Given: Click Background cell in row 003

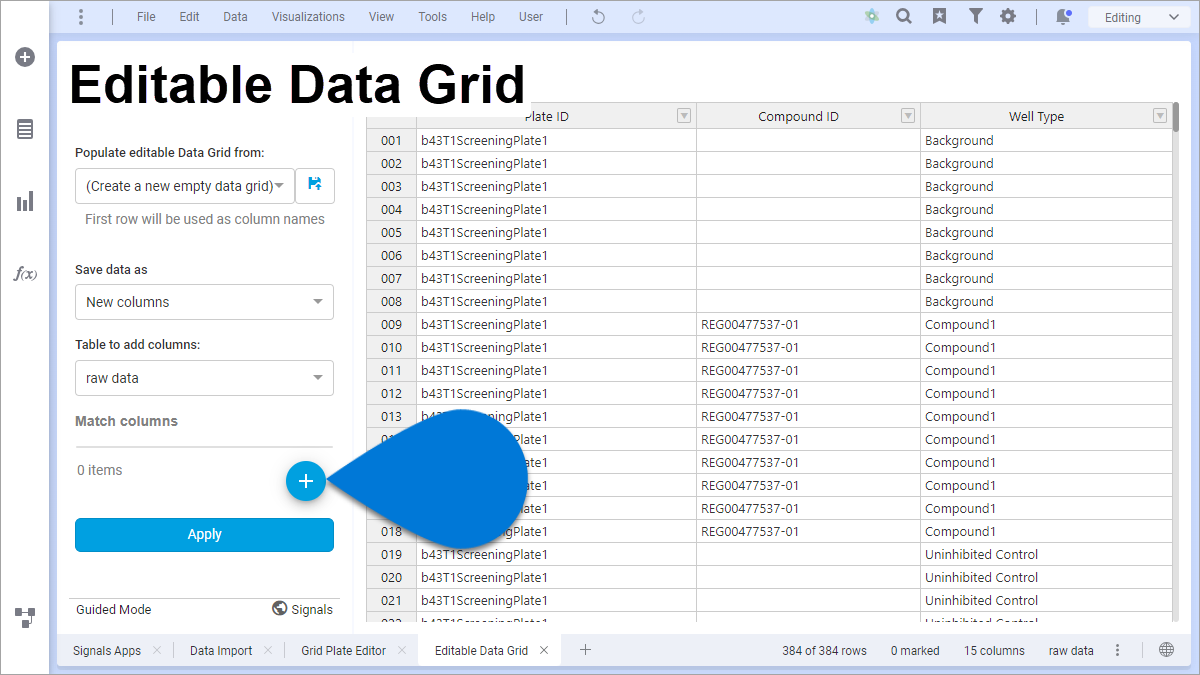Looking at the screenshot, I should (x=1046, y=186).
